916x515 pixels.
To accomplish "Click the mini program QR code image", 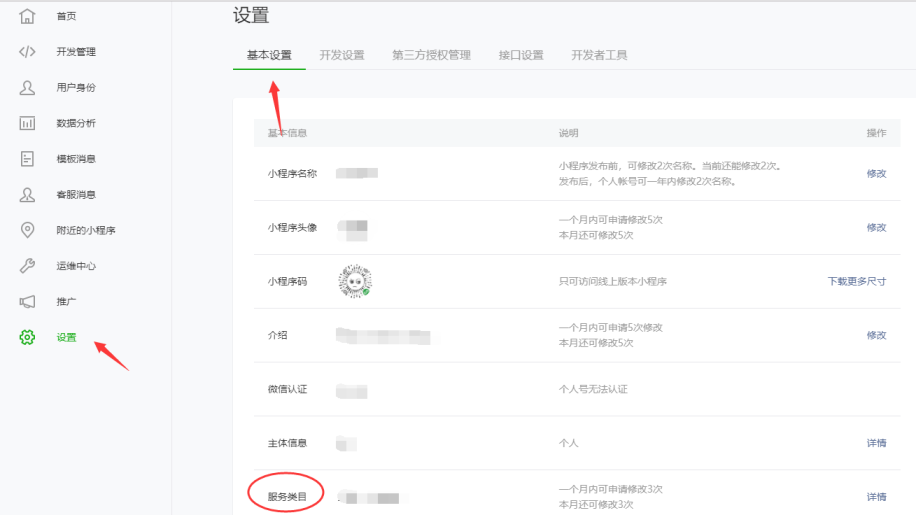I will (x=355, y=281).
